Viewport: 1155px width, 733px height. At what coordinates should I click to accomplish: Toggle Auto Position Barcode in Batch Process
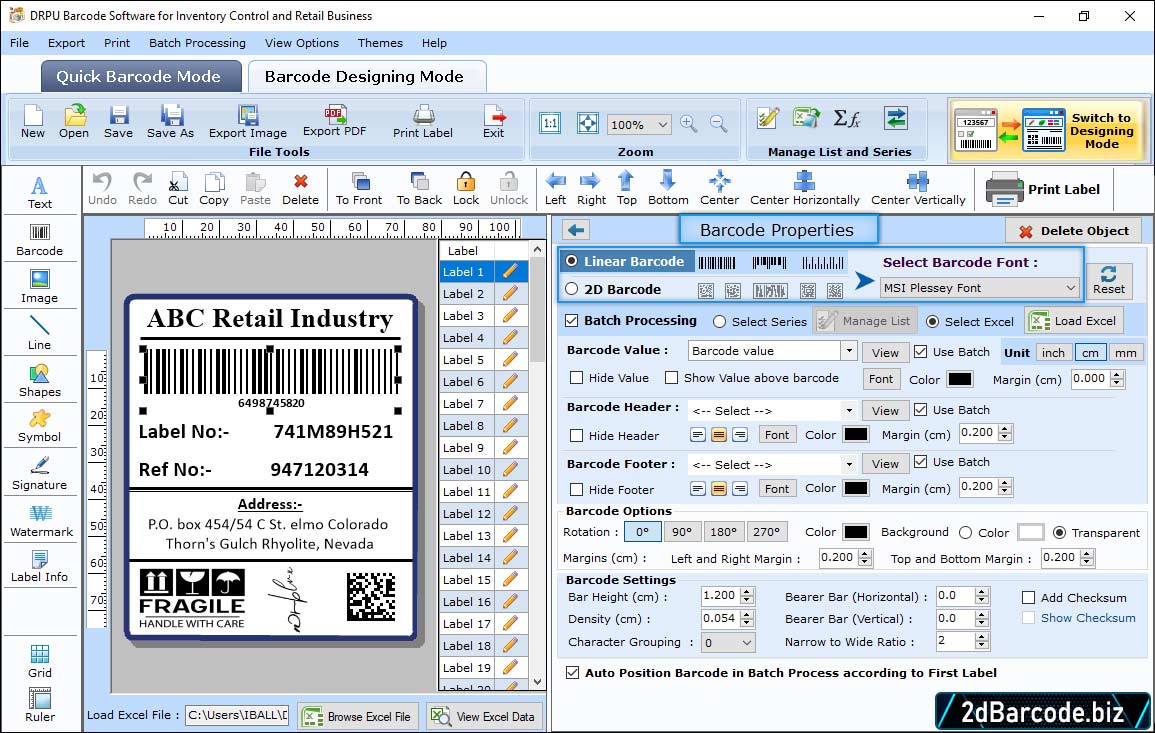coord(572,673)
